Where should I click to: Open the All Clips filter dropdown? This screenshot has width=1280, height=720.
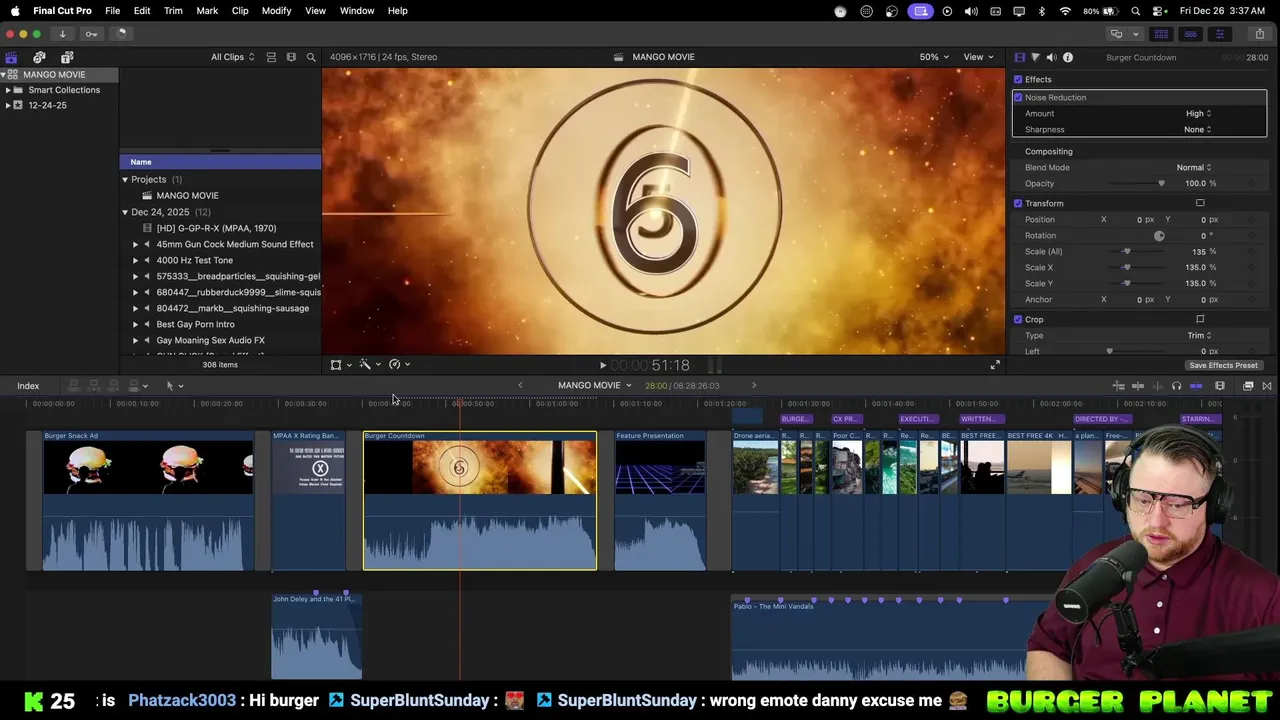pos(232,57)
